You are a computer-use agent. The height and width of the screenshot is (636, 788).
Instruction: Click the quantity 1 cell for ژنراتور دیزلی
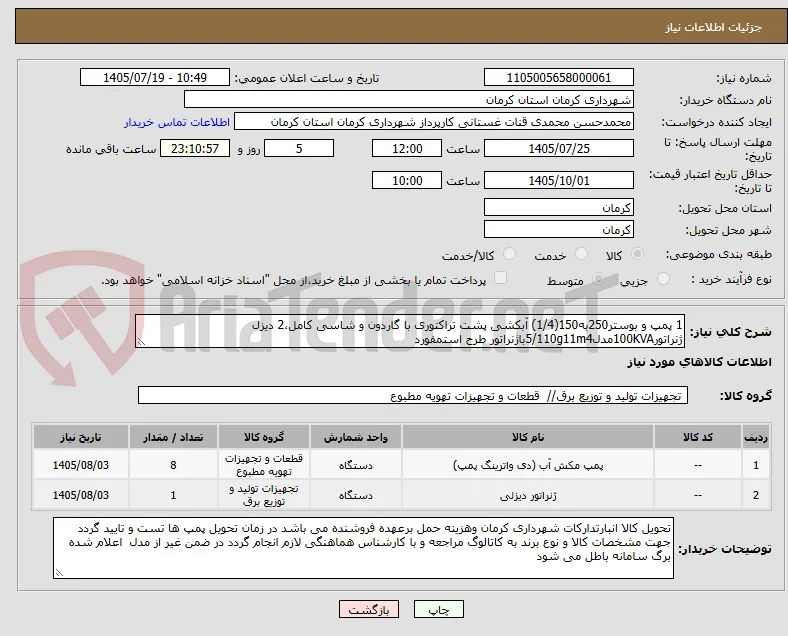click(x=173, y=495)
